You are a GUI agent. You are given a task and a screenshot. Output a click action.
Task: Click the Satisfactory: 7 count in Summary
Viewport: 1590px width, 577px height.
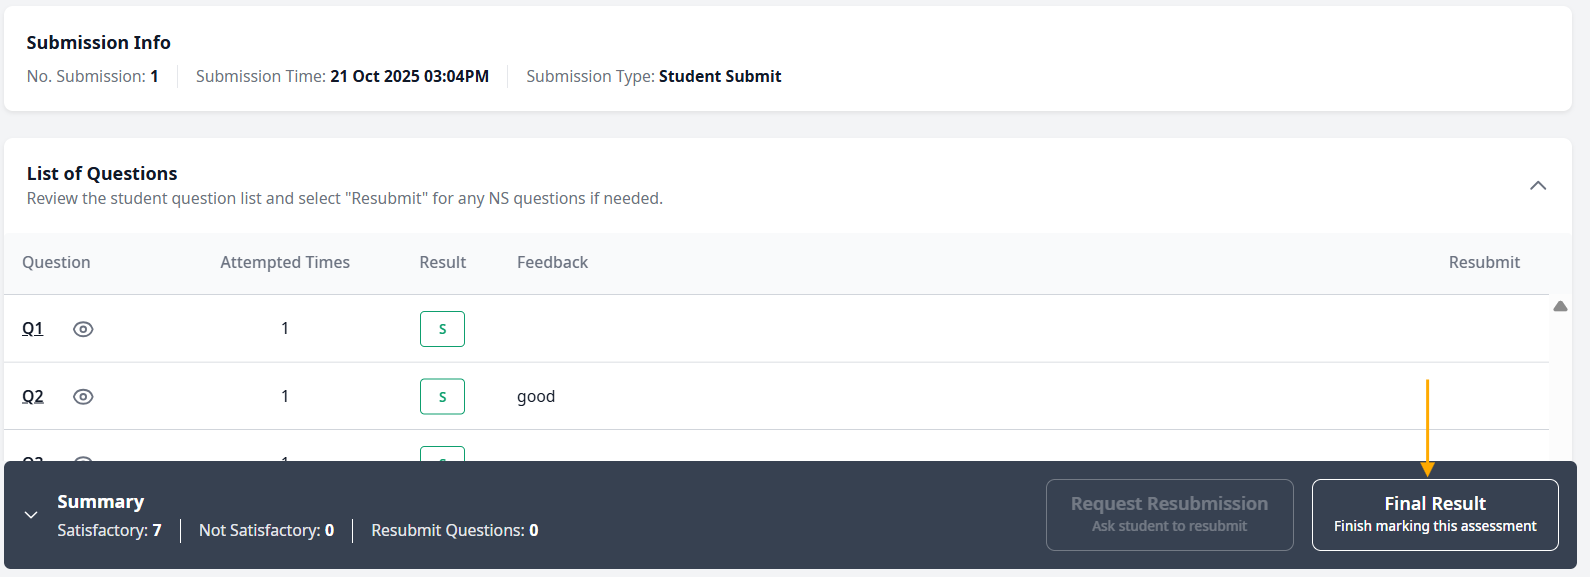coord(109,531)
